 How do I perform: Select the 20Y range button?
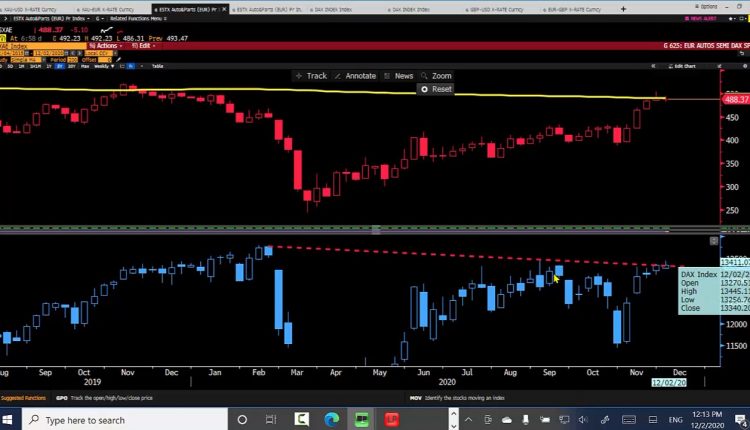point(72,66)
